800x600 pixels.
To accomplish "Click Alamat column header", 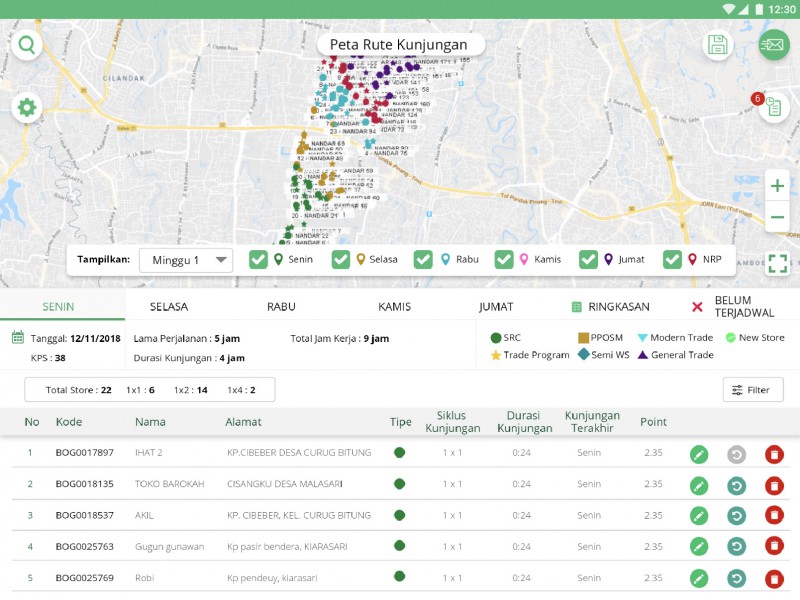I will 243,422.
